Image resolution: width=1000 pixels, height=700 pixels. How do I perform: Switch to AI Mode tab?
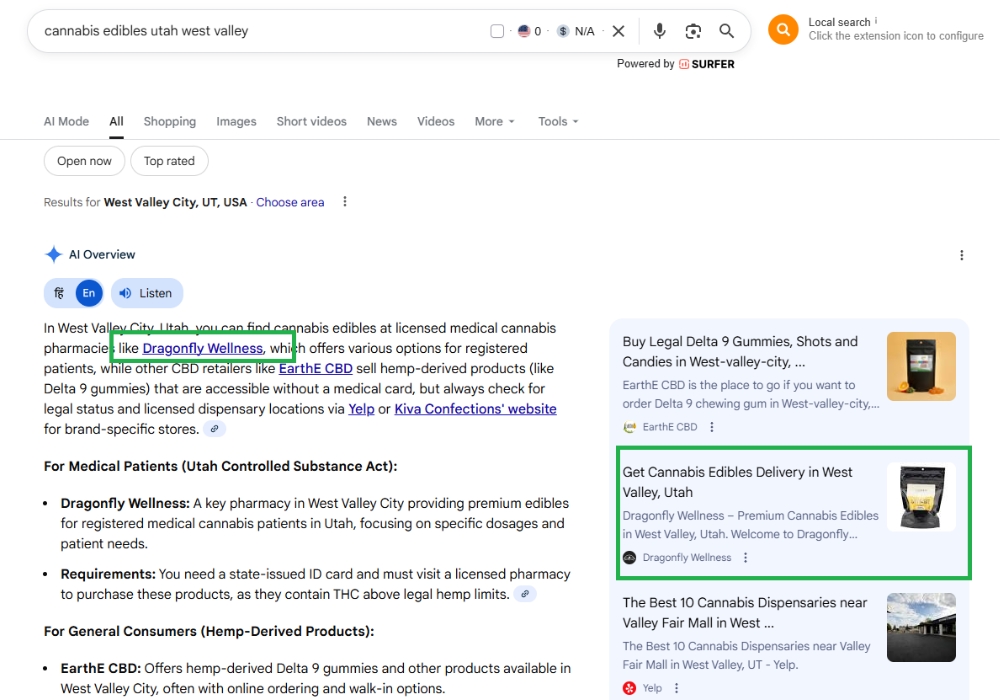tap(66, 121)
